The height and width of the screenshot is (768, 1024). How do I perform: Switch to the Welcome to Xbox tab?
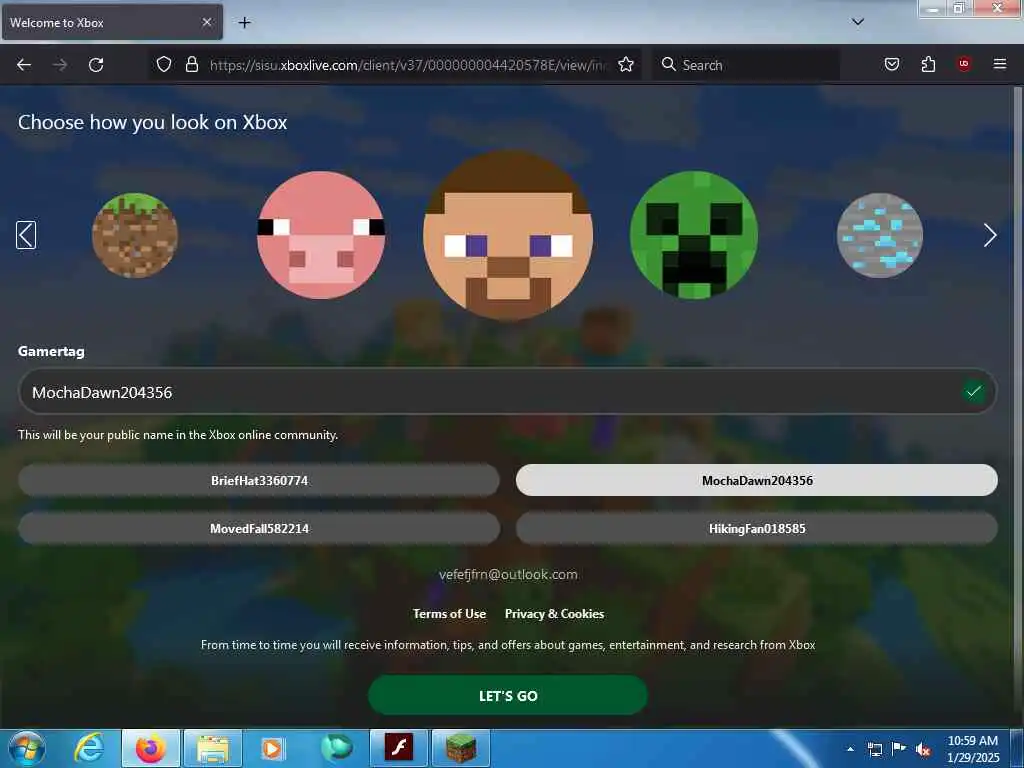point(112,22)
